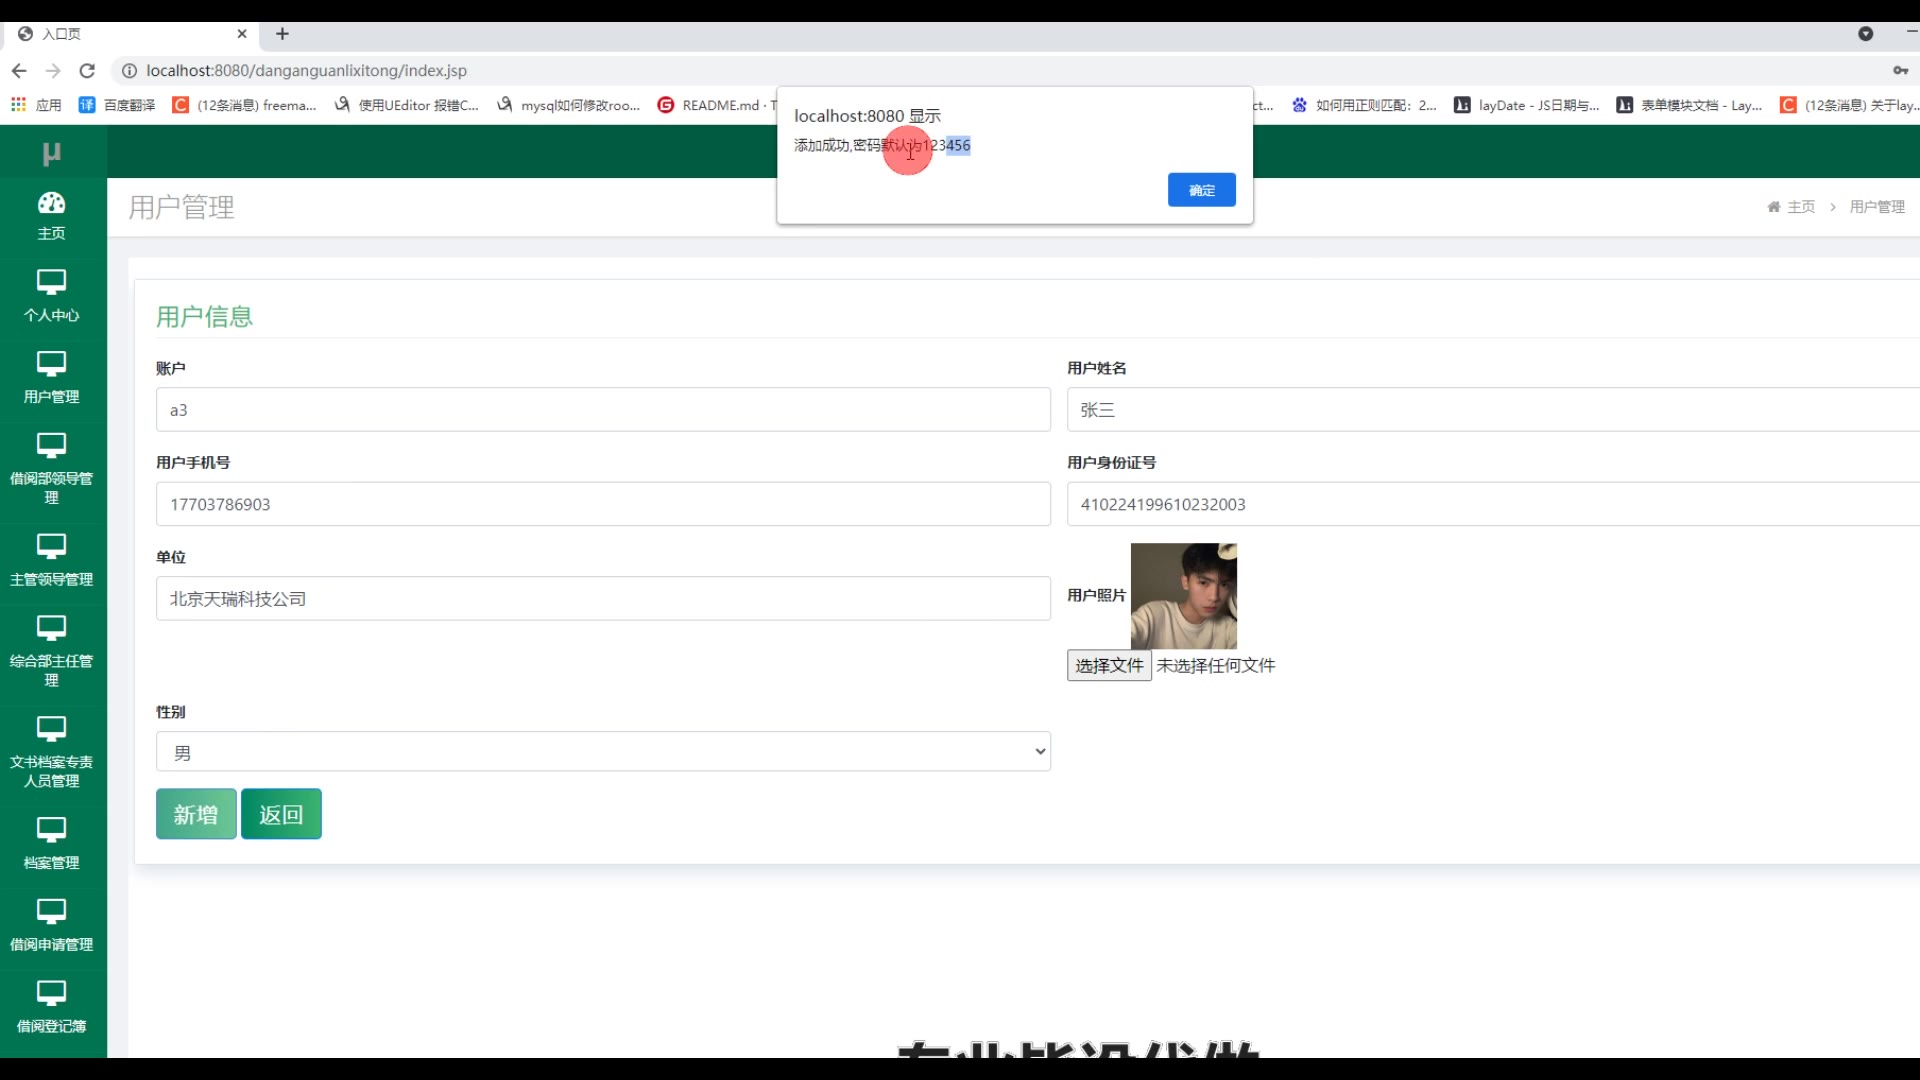Open 主管领导管理 sidebar menu item
1920x1080 pixels.
click(51, 560)
